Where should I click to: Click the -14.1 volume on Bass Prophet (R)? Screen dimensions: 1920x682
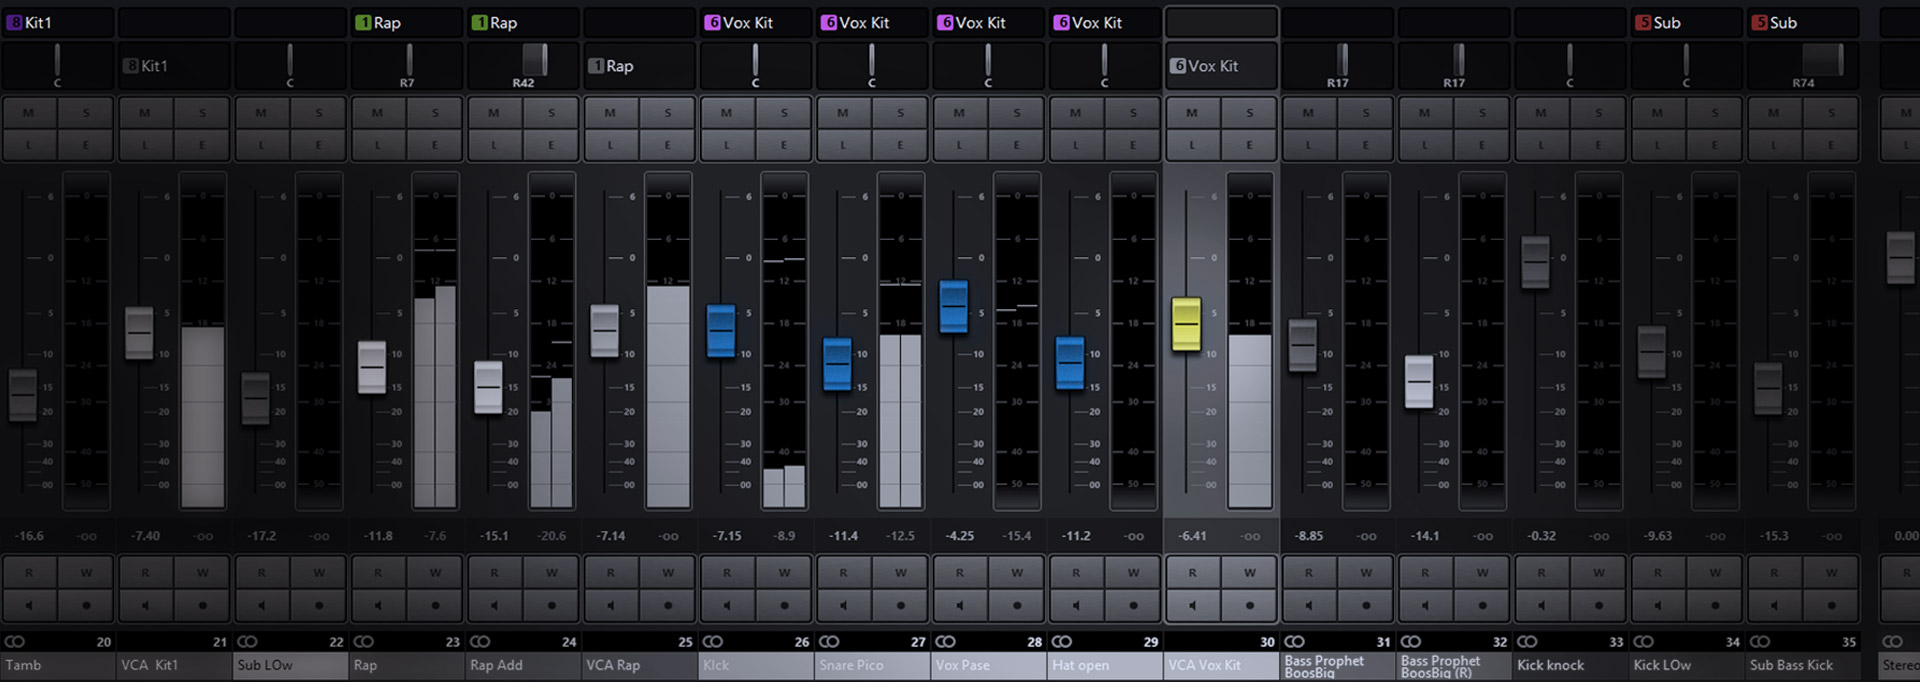pyautogui.click(x=1425, y=536)
